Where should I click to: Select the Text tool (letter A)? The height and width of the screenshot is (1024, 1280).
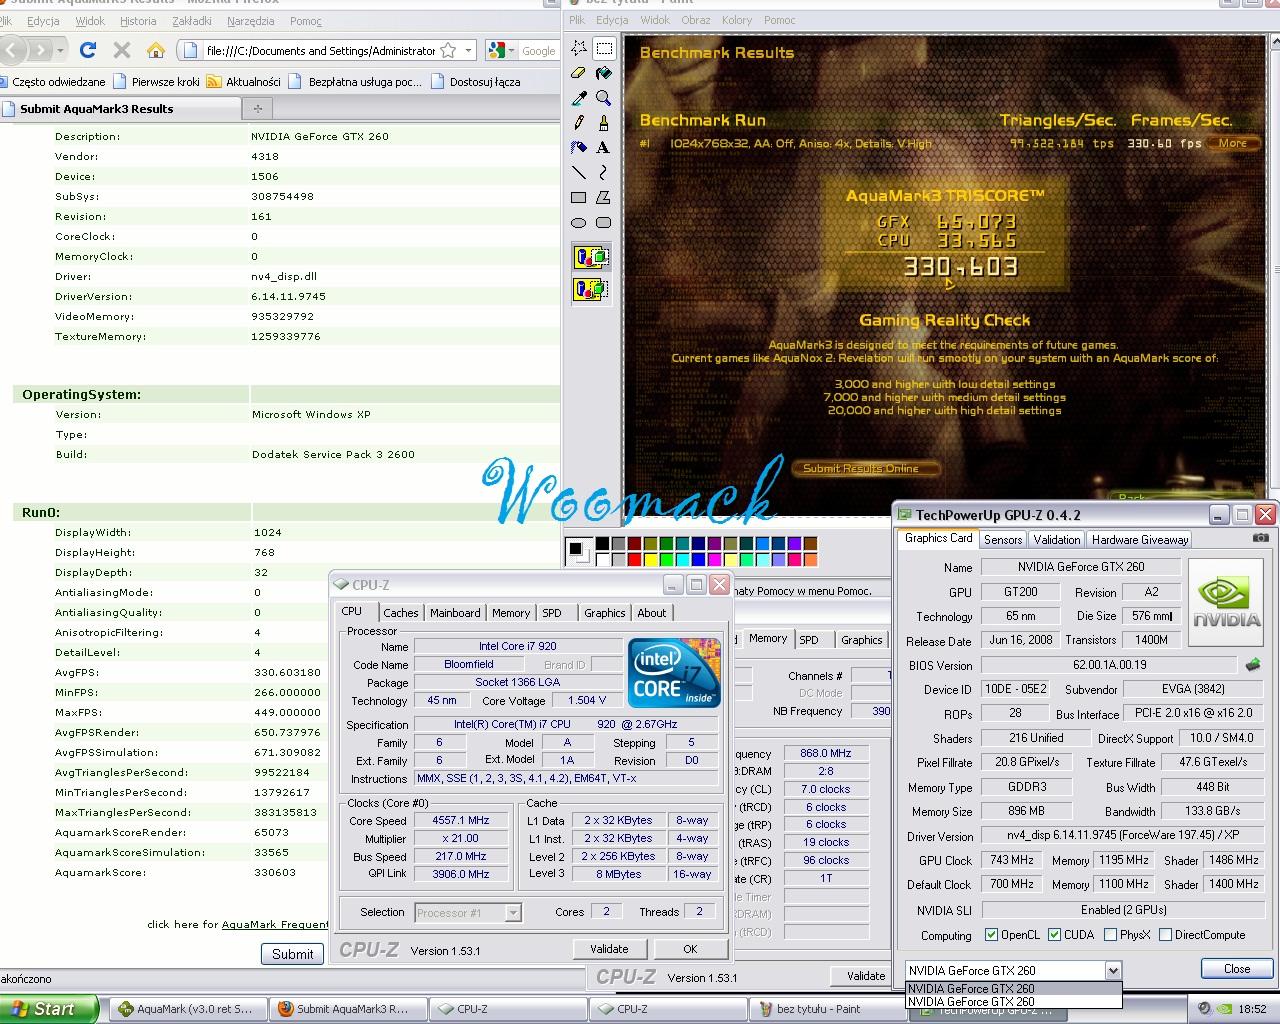click(x=604, y=148)
